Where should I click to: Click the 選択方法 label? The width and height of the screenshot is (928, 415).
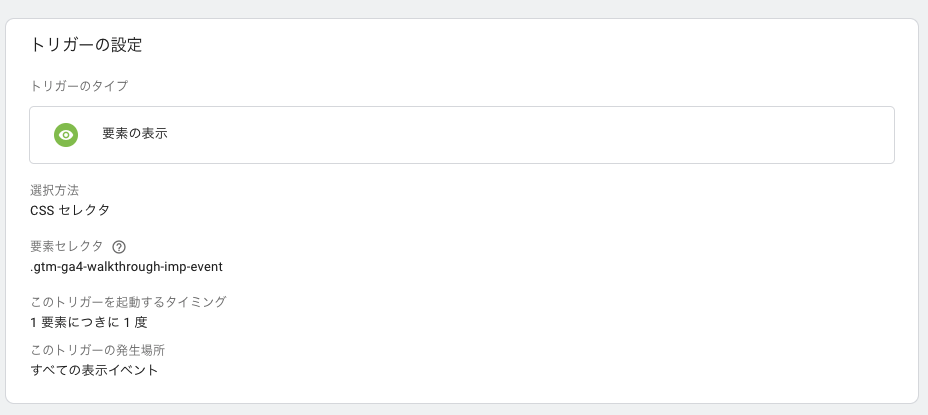[54, 191]
